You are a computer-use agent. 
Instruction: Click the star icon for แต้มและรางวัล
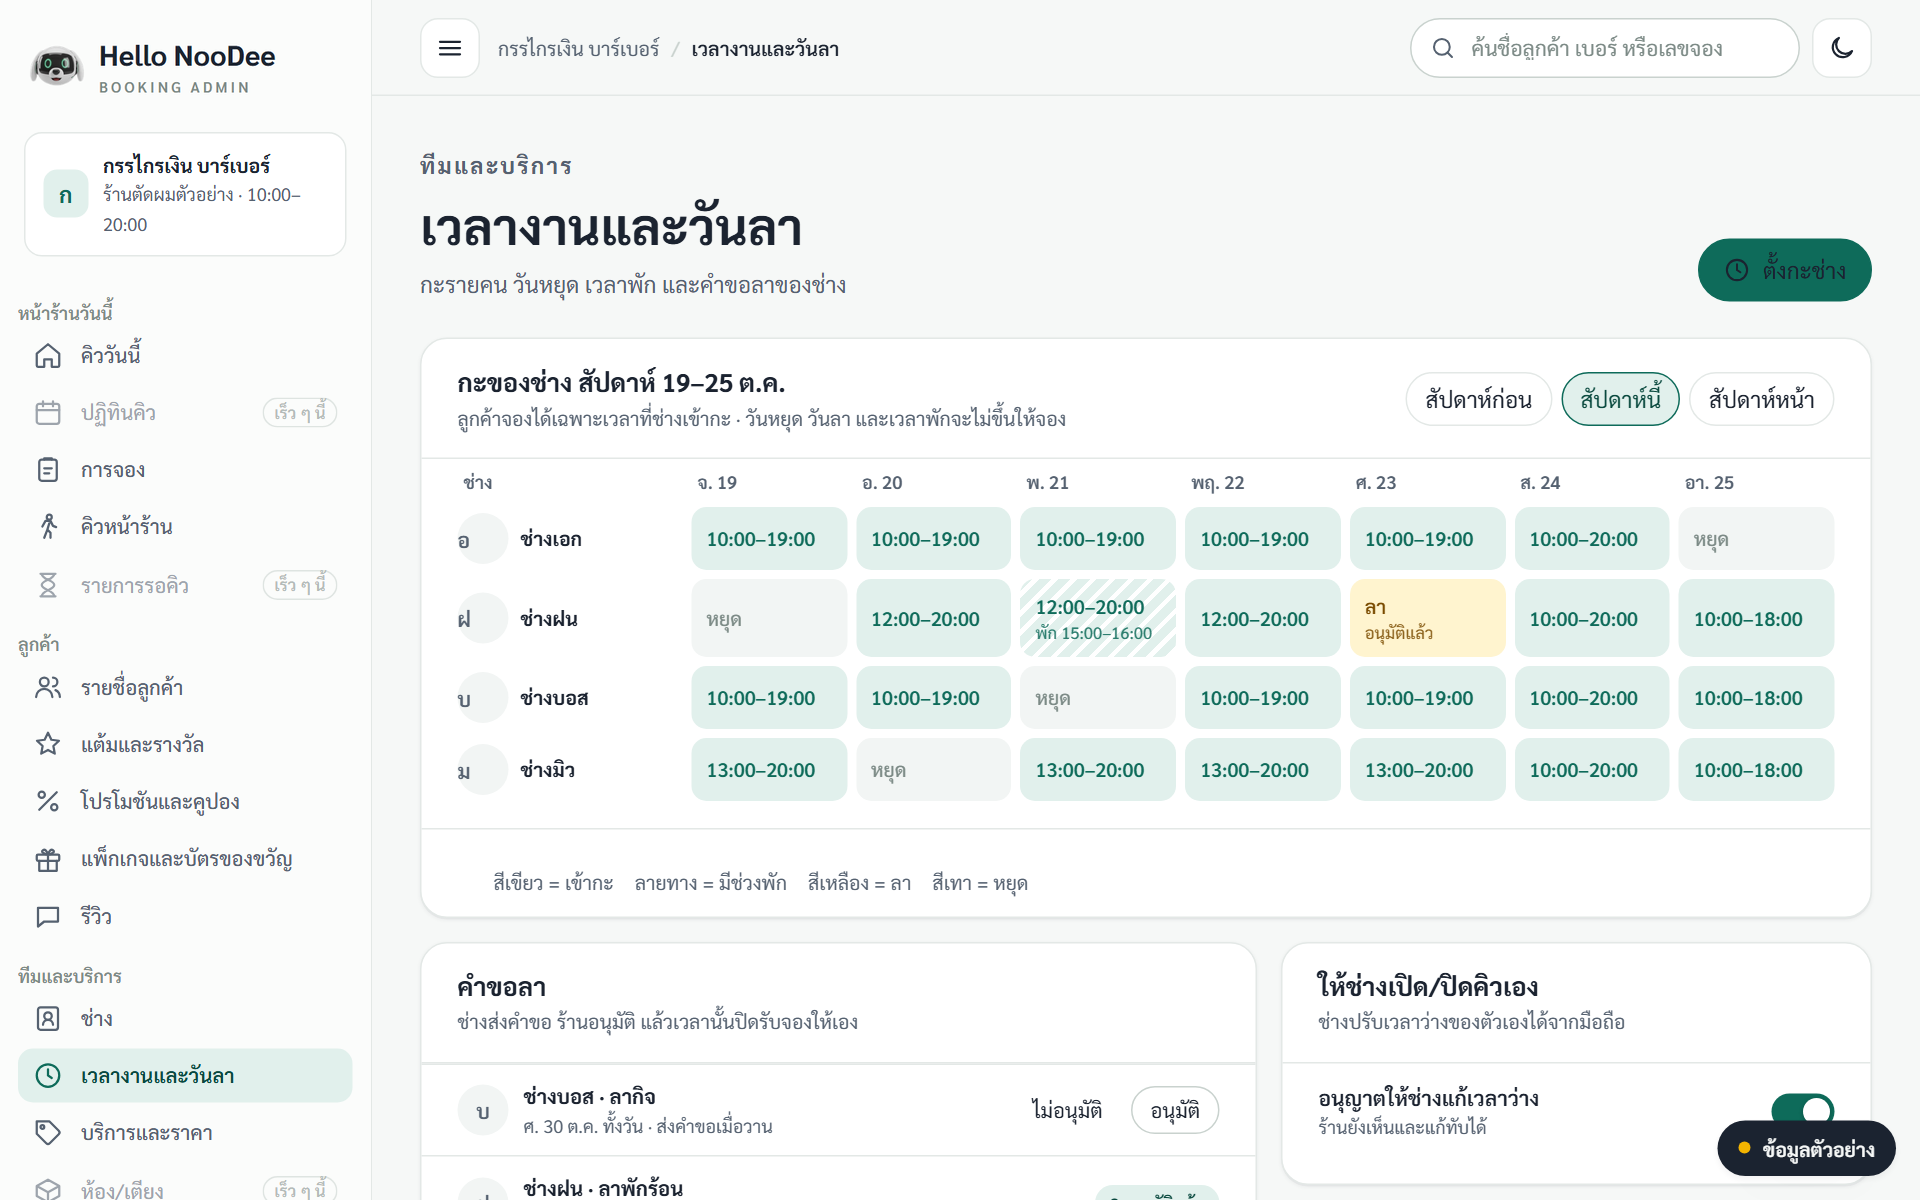click(48, 745)
